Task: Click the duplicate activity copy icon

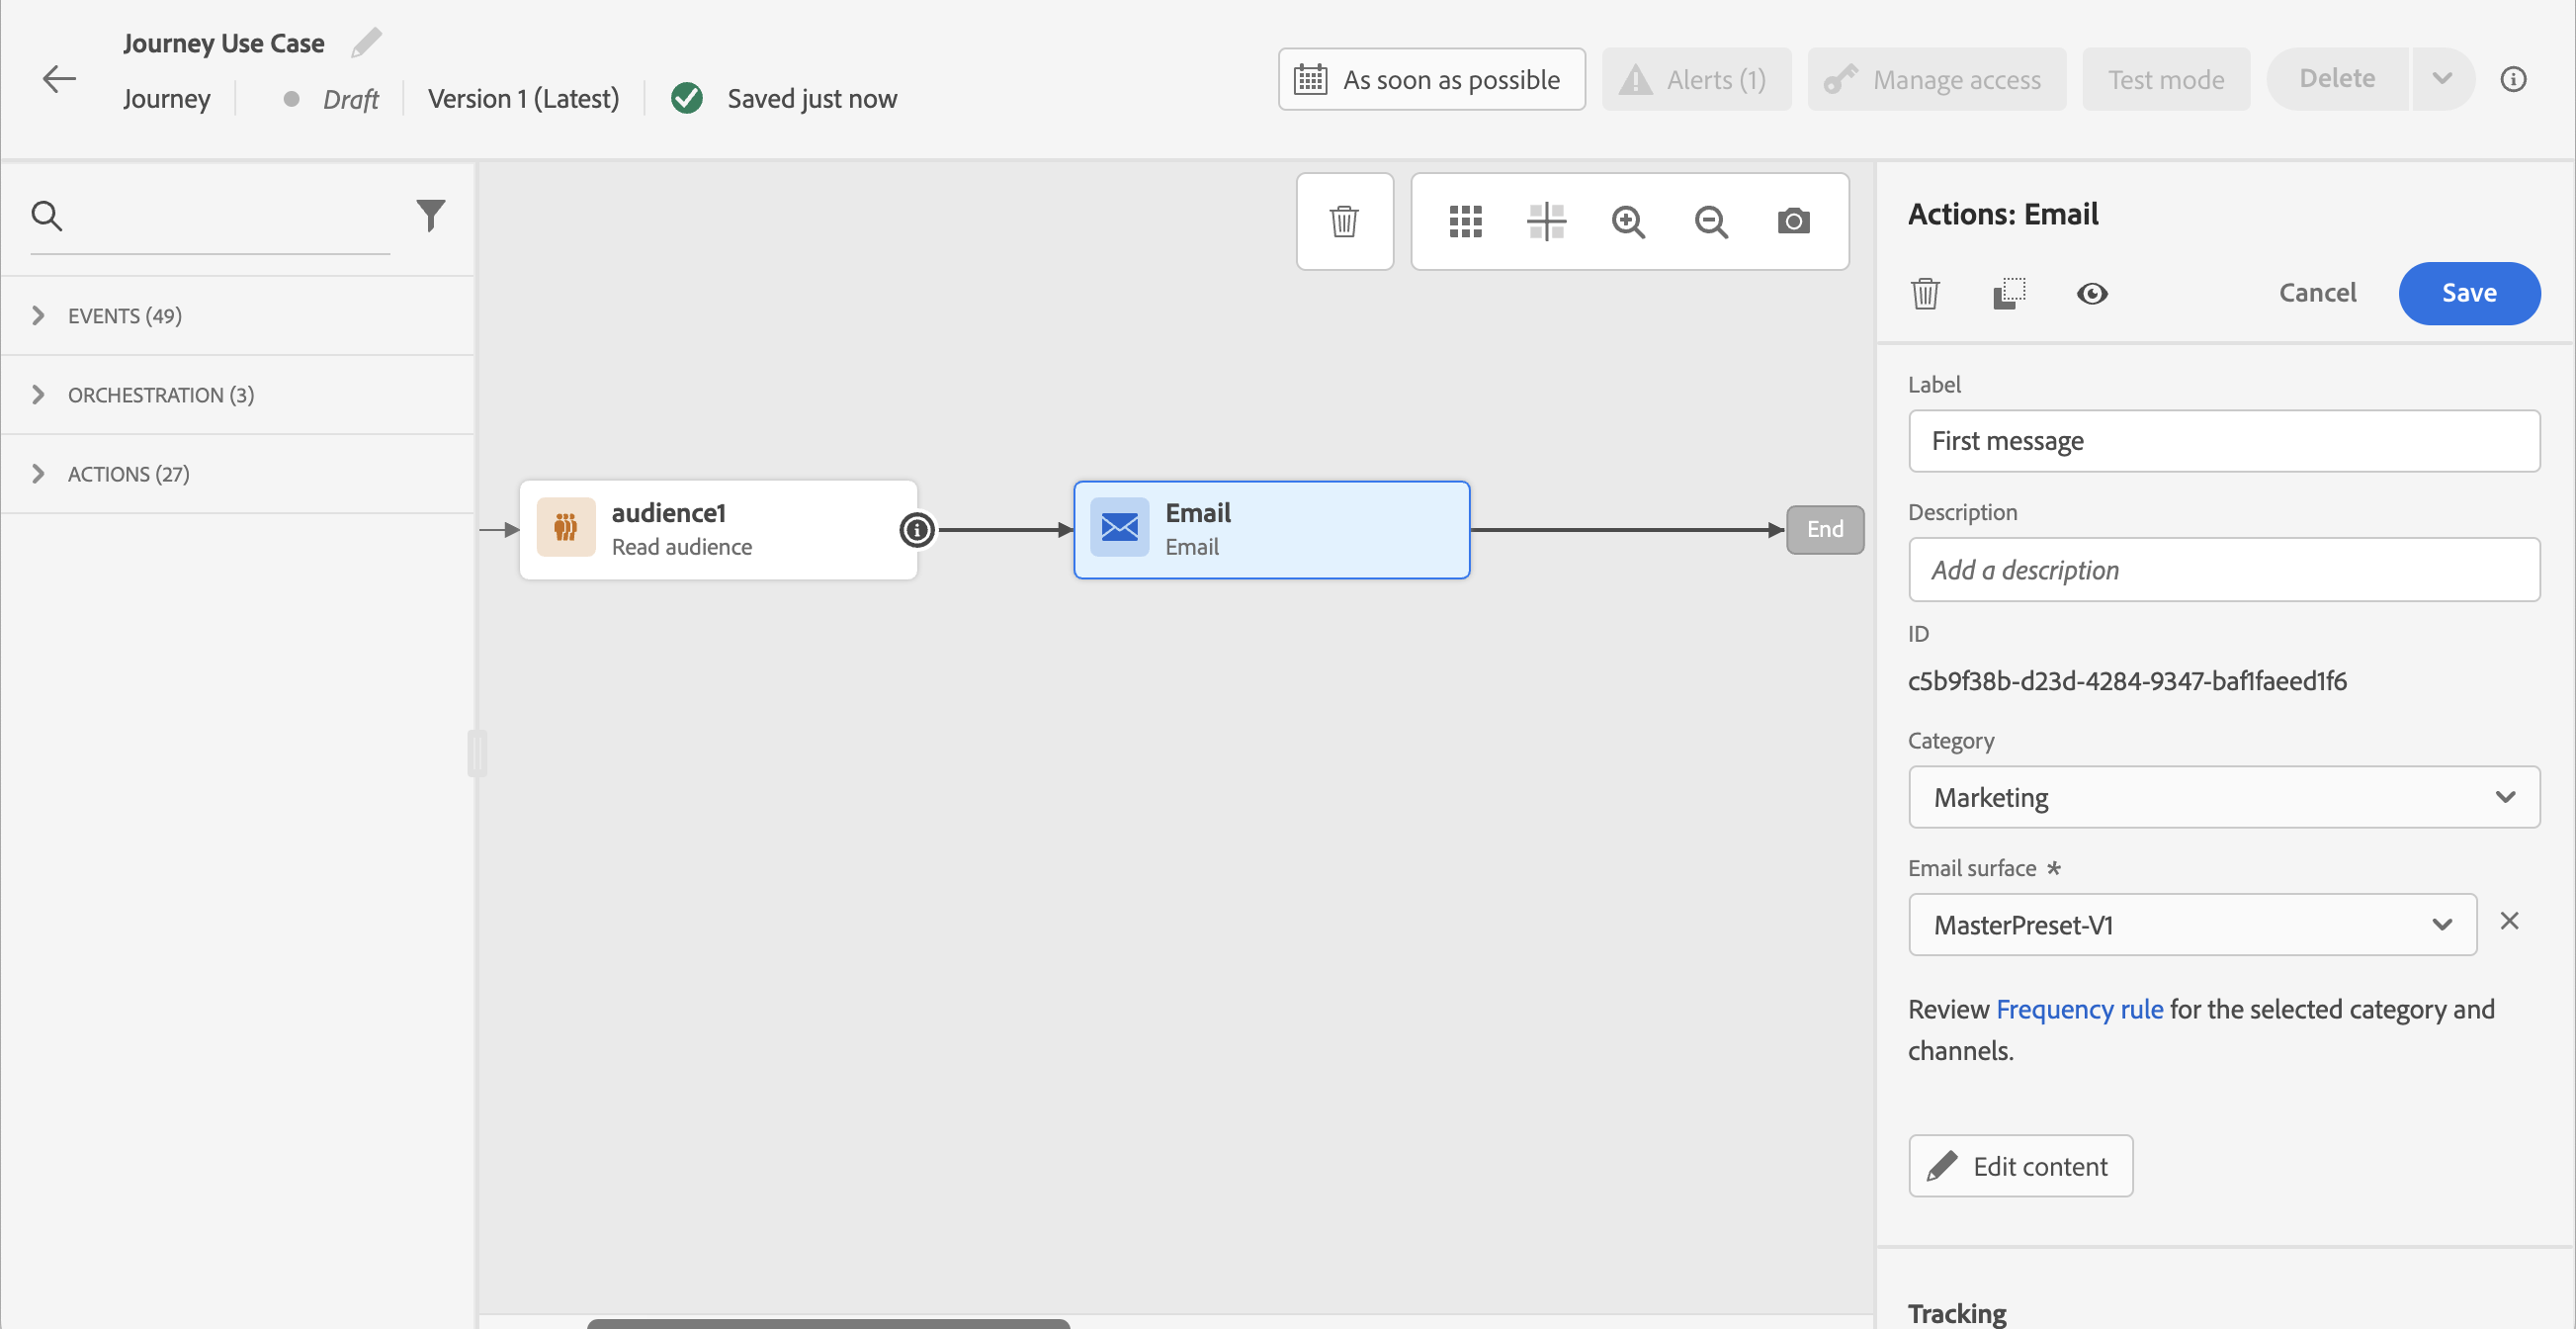Action: tap(2008, 293)
